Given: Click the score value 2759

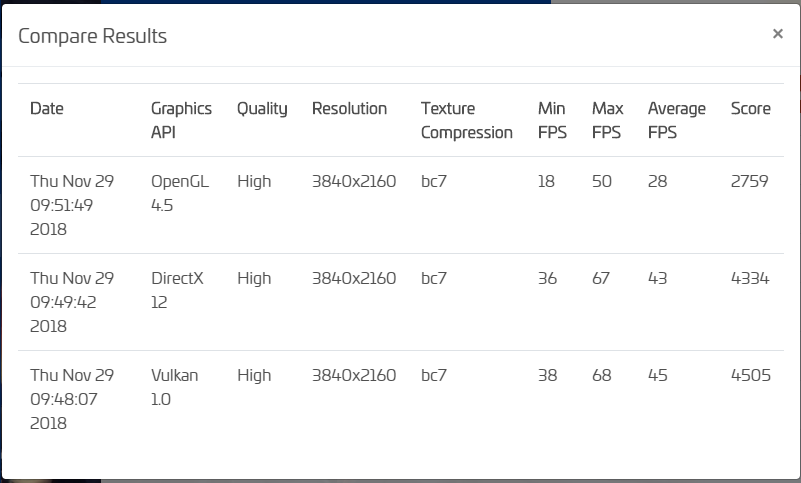Looking at the screenshot, I should [749, 182].
